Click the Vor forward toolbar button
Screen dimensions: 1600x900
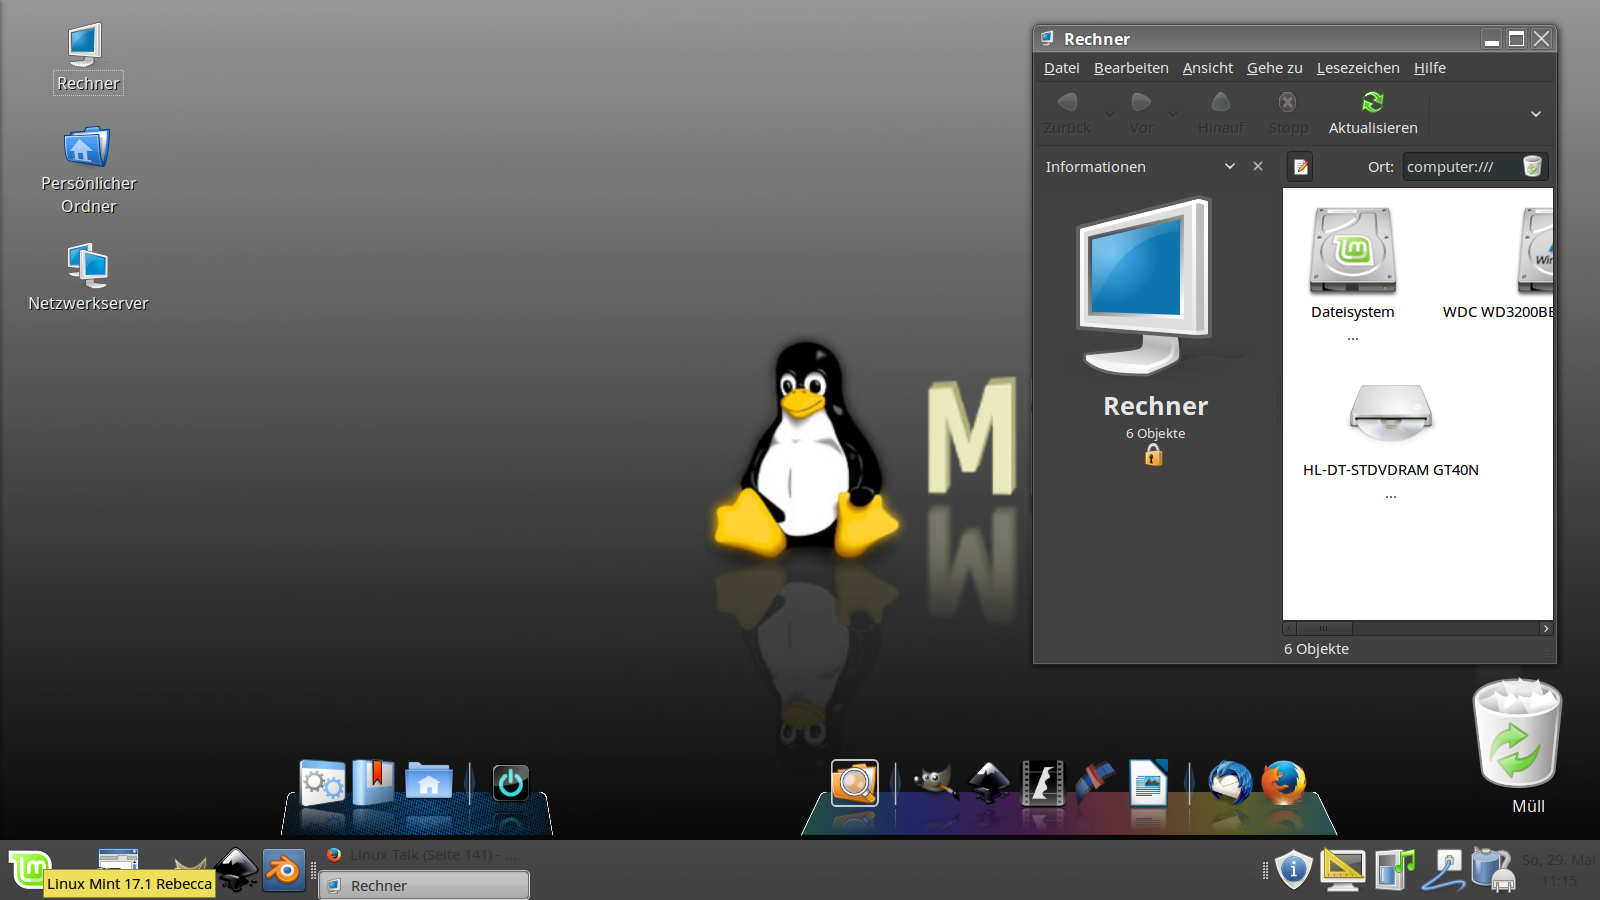(1141, 113)
